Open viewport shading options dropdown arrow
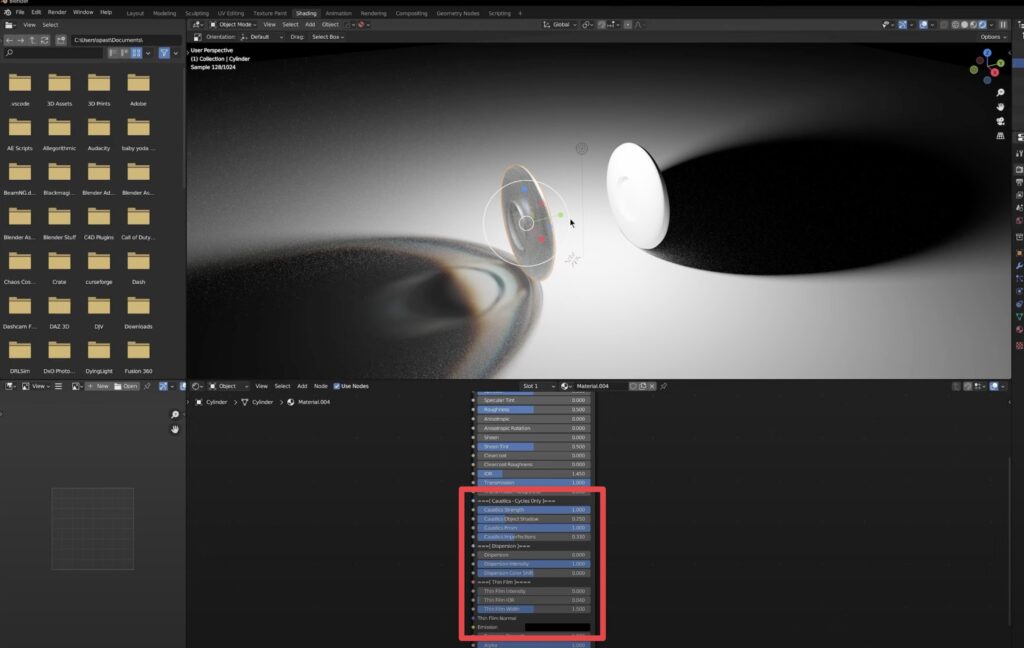Viewport: 1024px width, 648px height. point(991,25)
